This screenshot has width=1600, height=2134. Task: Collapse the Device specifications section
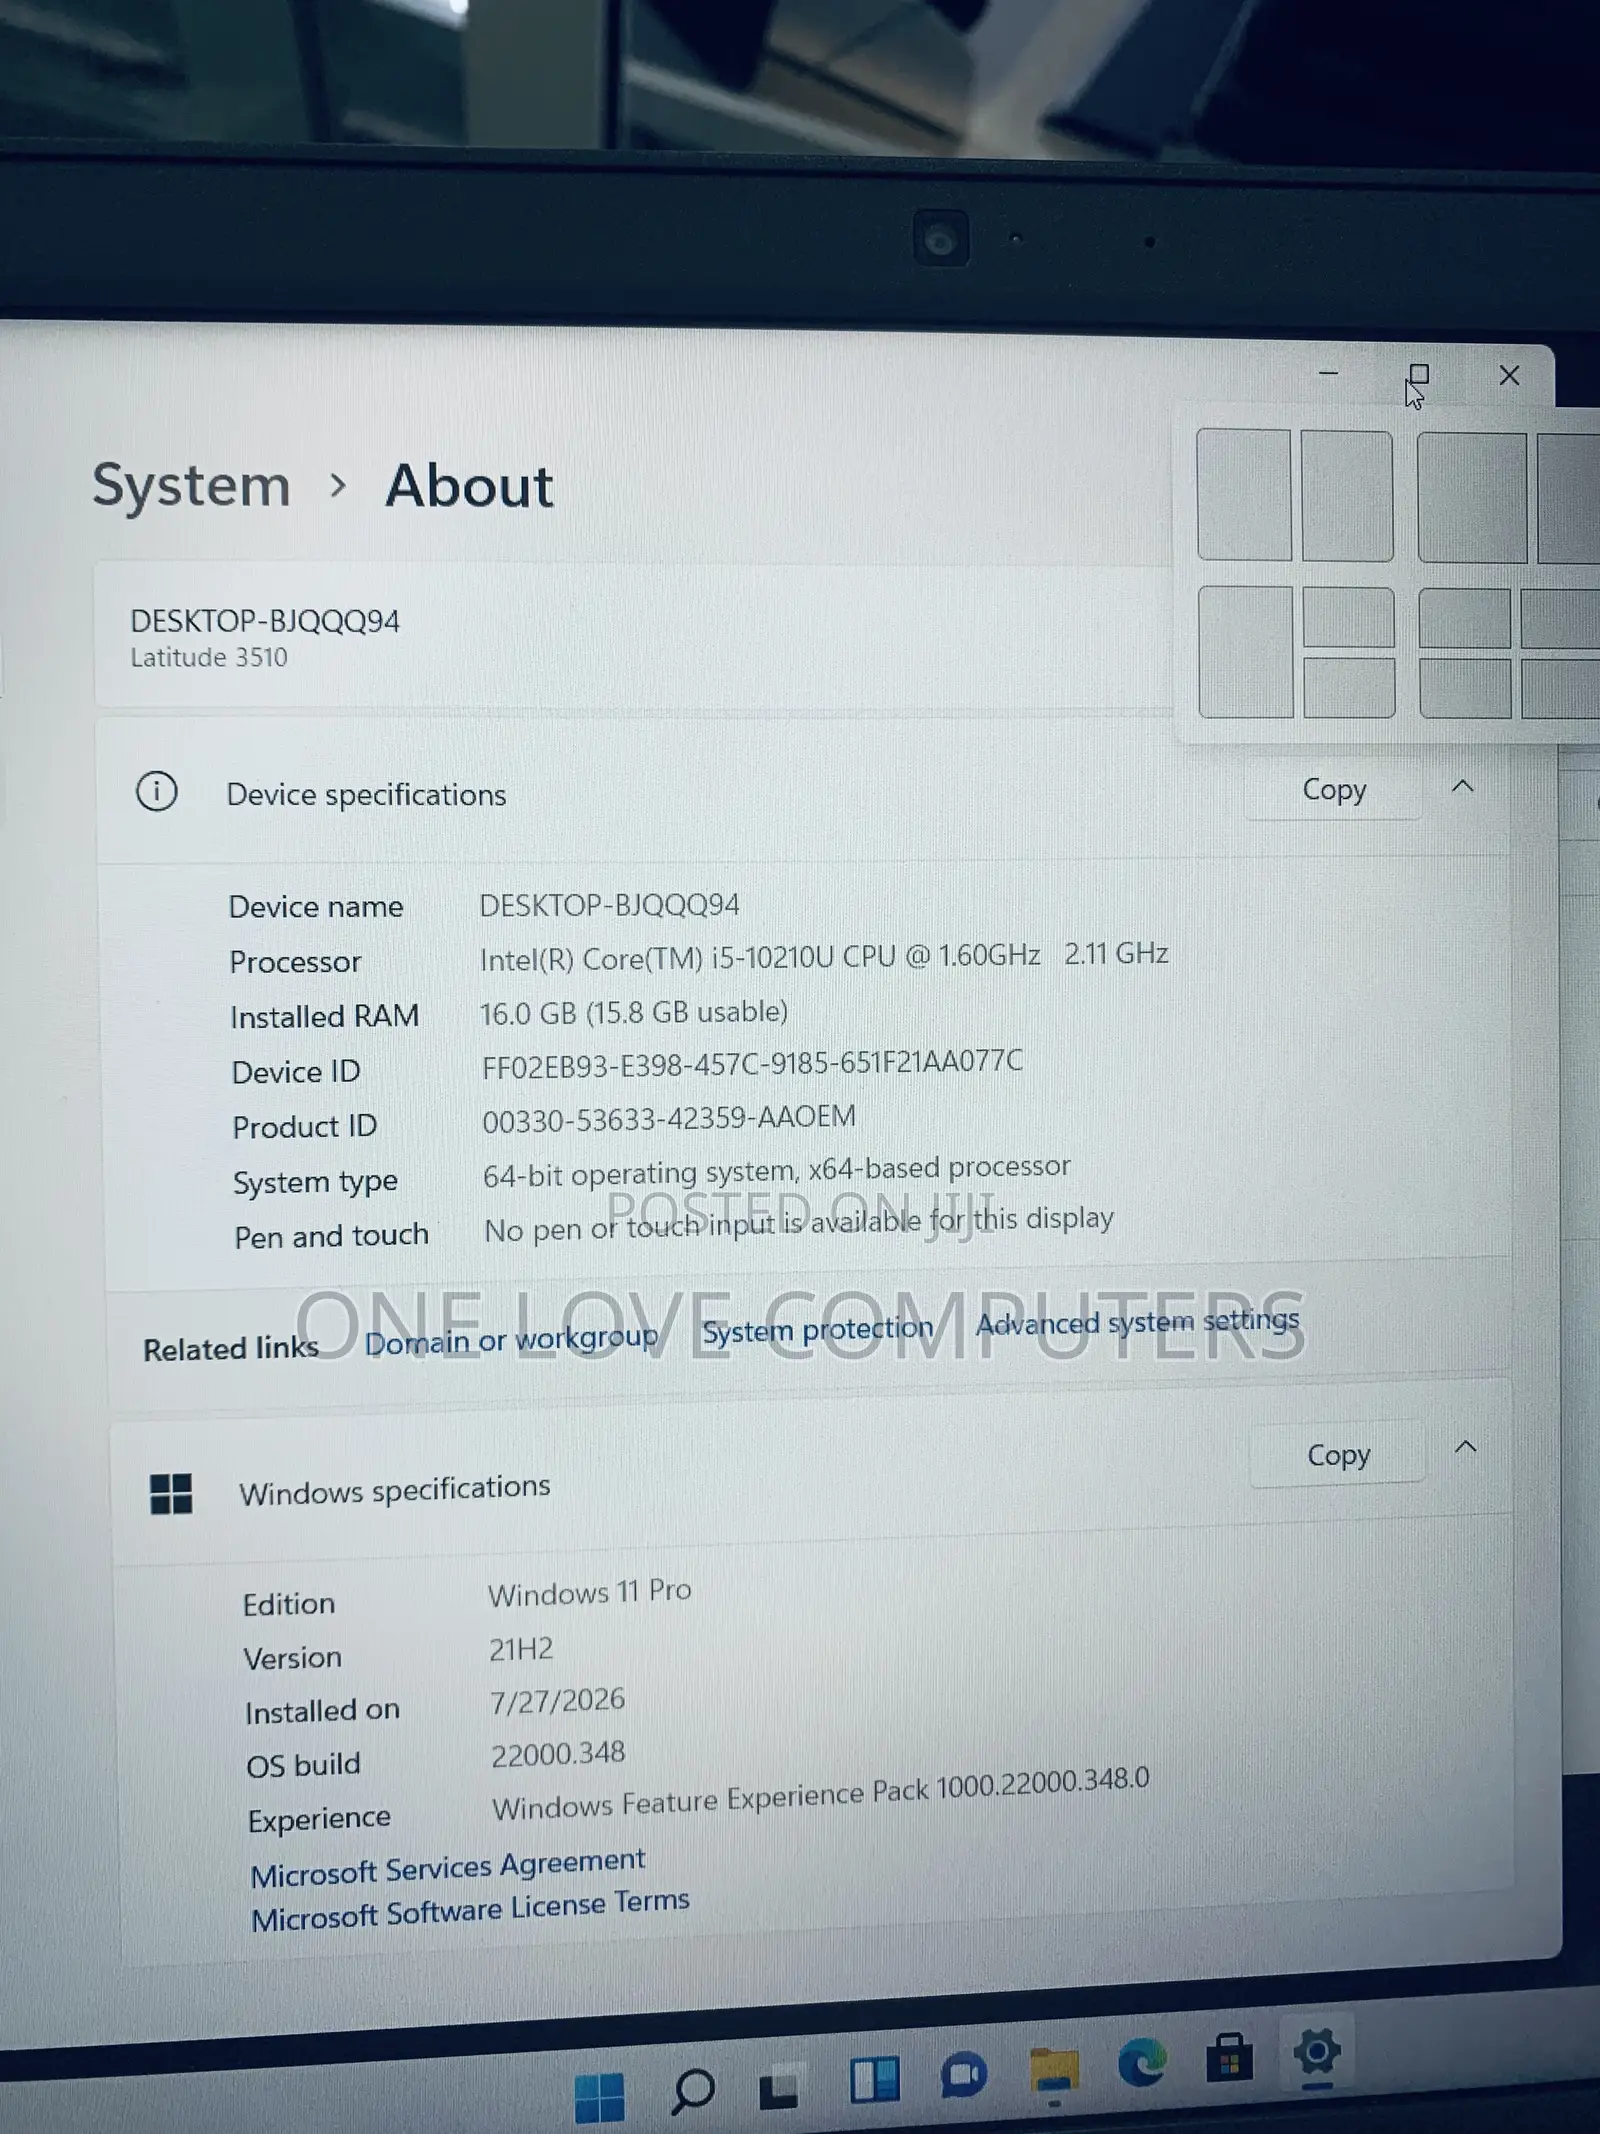1462,787
